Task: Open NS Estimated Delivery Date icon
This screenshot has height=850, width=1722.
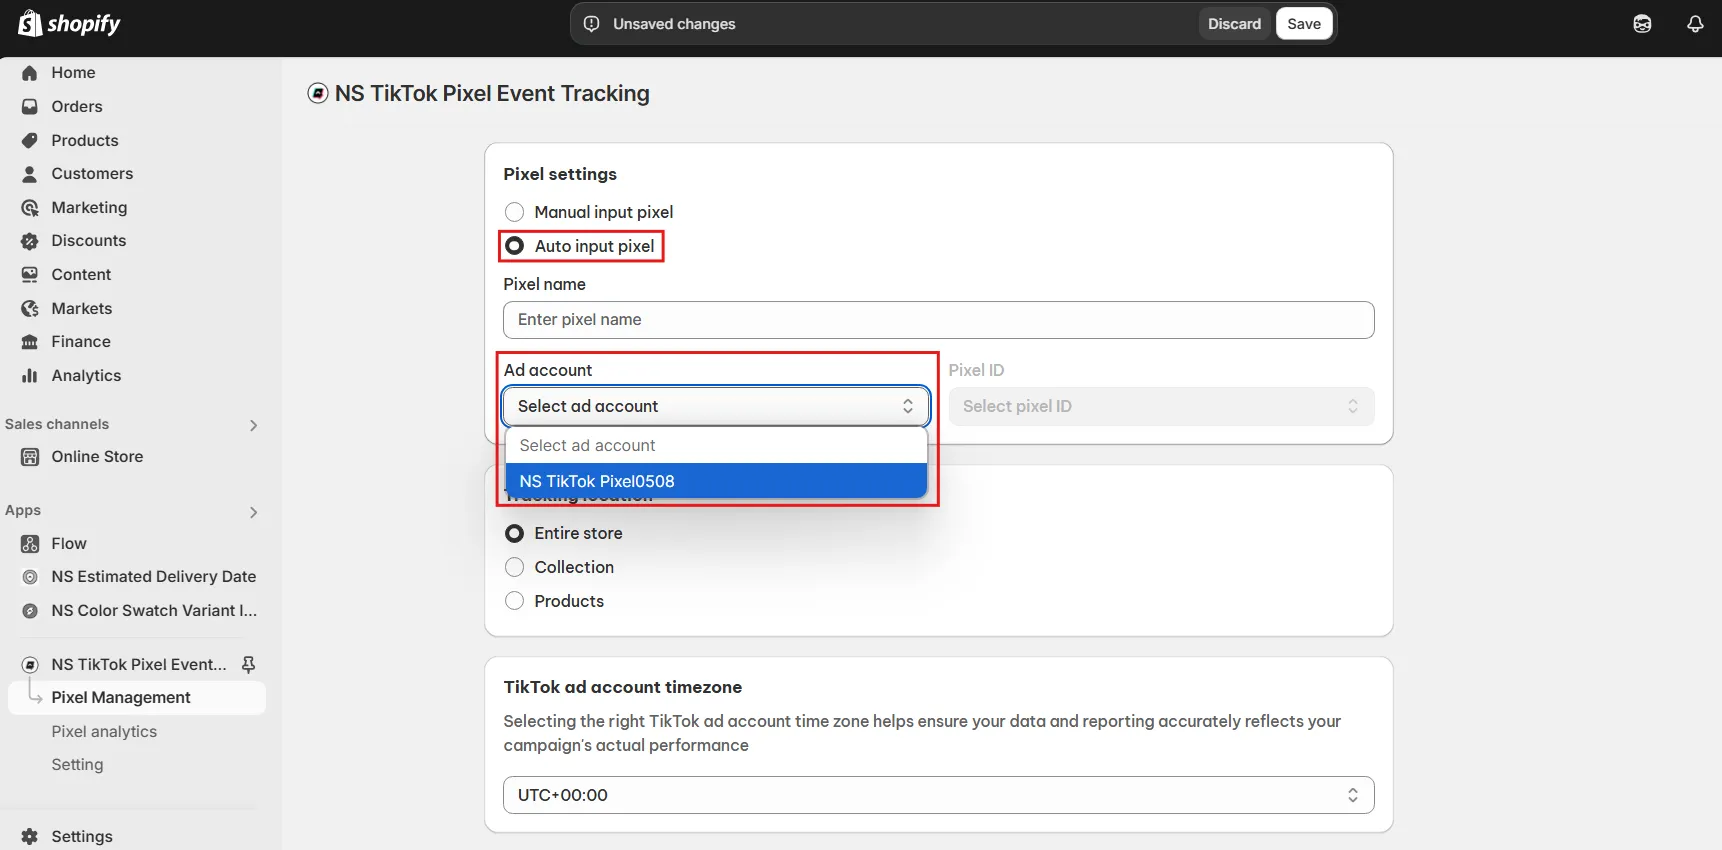Action: click(x=30, y=577)
